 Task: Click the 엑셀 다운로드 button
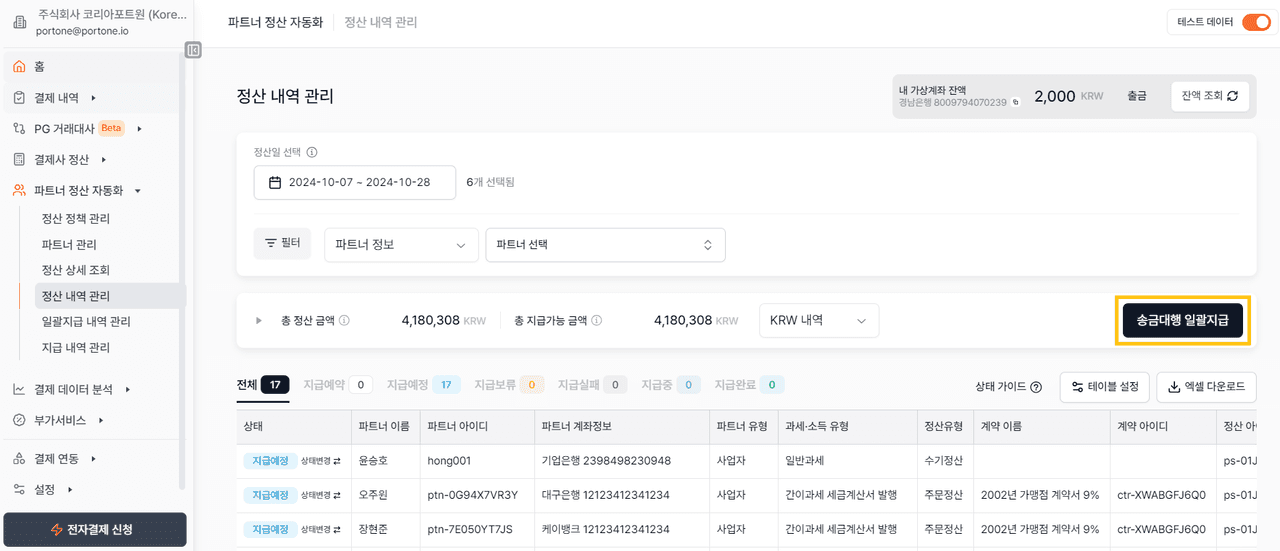[x=1206, y=387]
